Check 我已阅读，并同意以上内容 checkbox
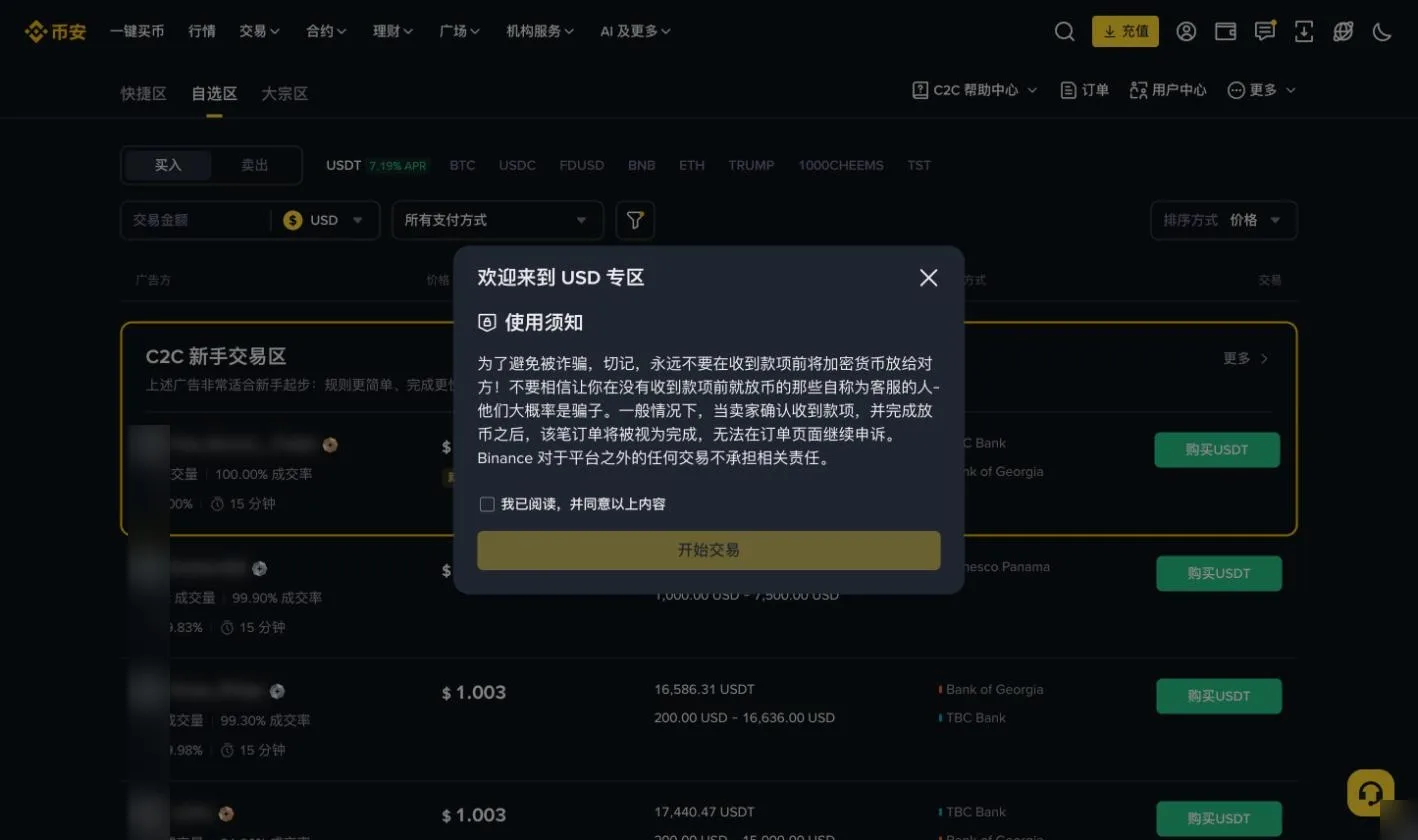Screen dimensions: 1418x840 (x=487, y=504)
